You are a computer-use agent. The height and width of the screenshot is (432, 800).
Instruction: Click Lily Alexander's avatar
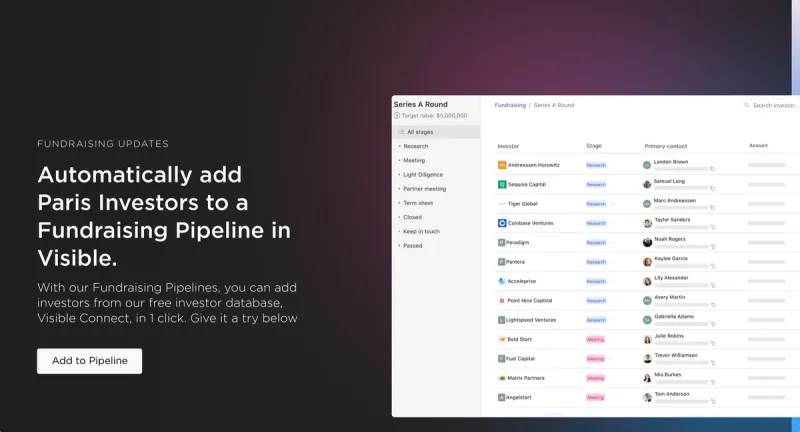(647, 282)
